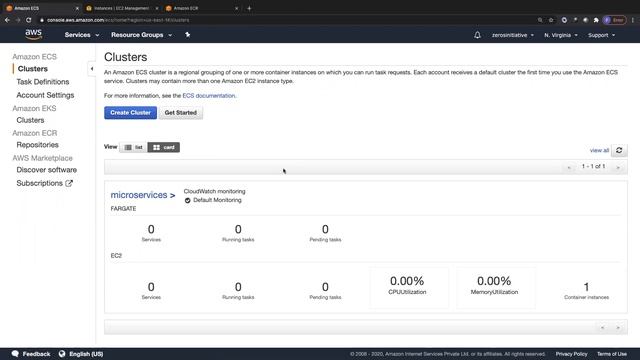
Task: Expand the Resource Groups dropdown
Action: (x=141, y=35)
